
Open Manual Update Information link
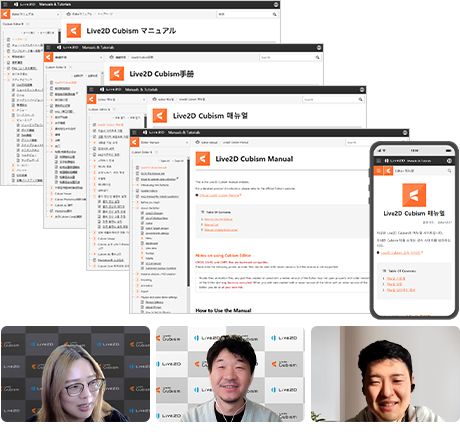[x=221, y=230]
